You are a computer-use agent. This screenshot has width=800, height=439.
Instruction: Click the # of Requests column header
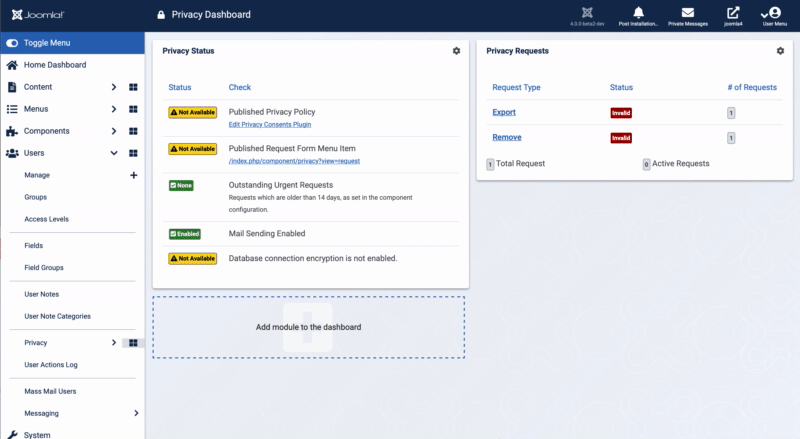(x=752, y=87)
